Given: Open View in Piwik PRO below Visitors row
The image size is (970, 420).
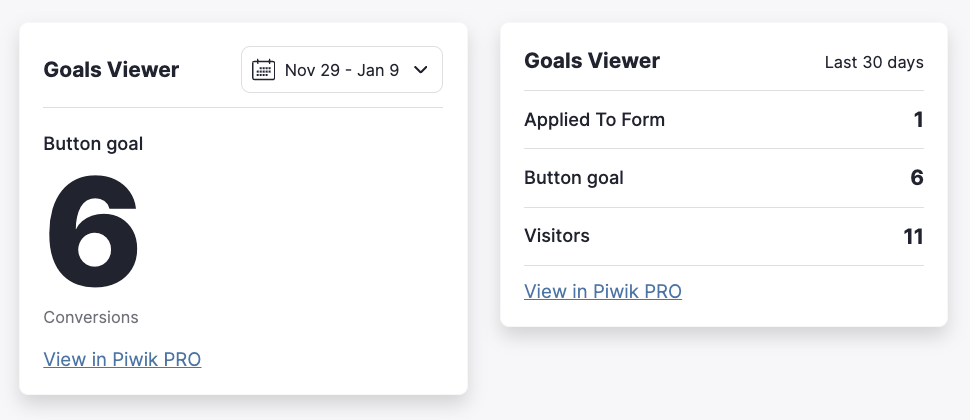Looking at the screenshot, I should point(603,291).
